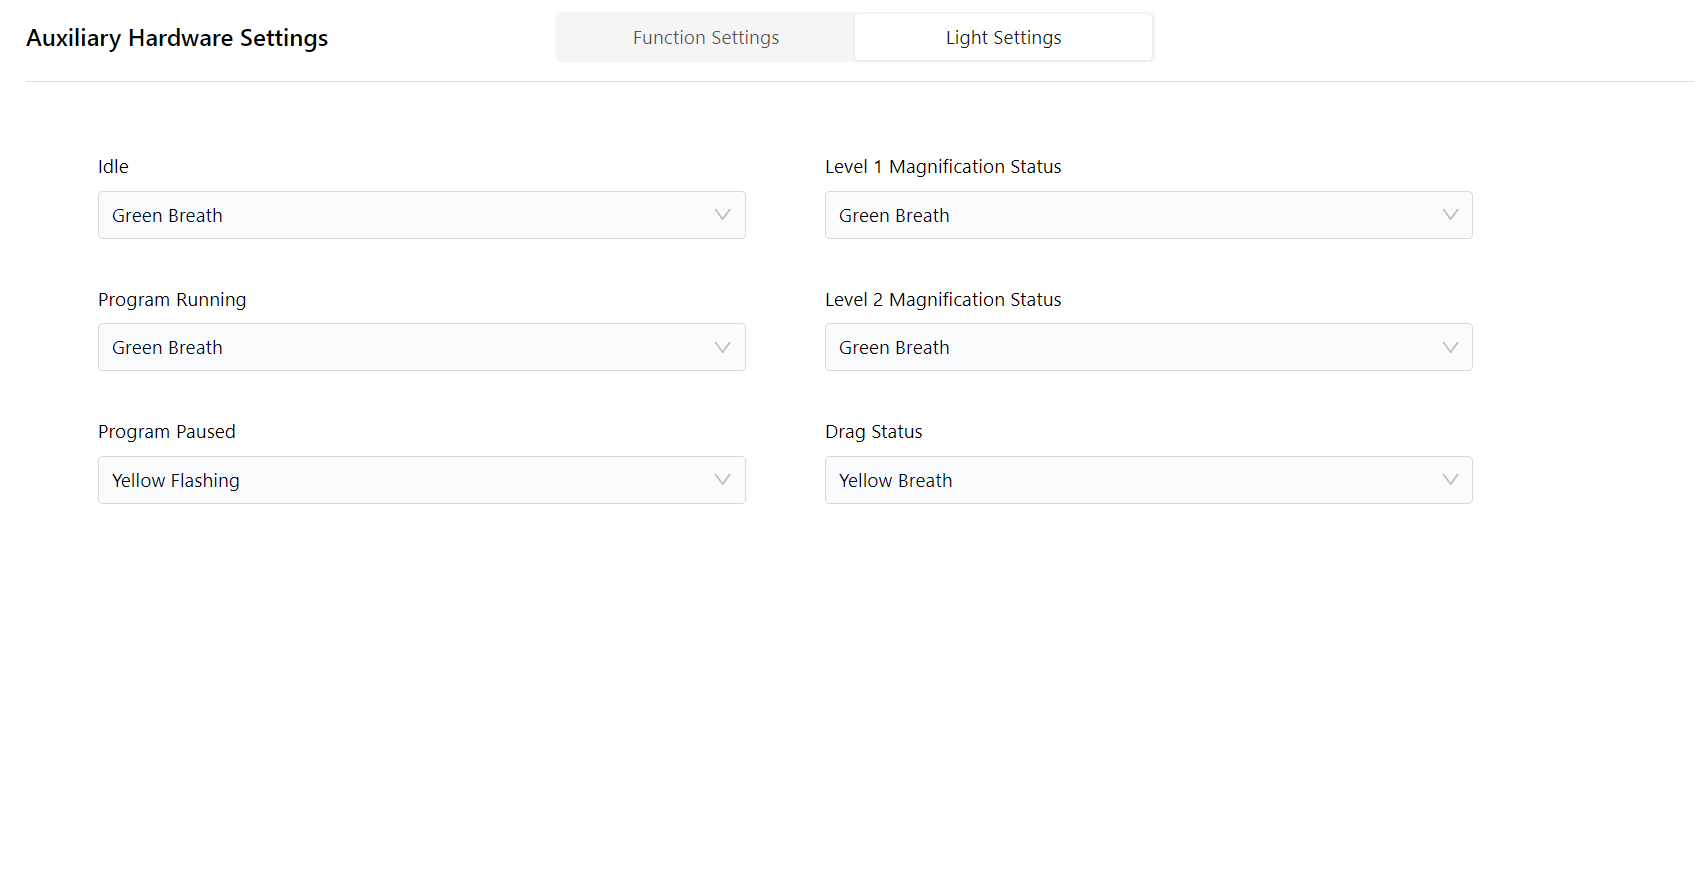
Task: Click the Idle field label
Action: coord(113,167)
